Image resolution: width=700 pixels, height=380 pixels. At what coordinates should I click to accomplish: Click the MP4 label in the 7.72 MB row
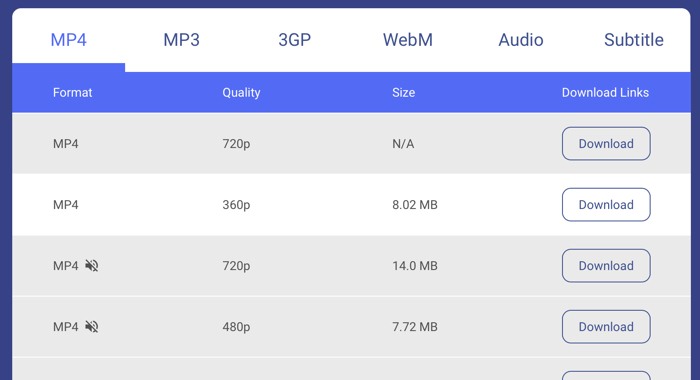coord(66,327)
